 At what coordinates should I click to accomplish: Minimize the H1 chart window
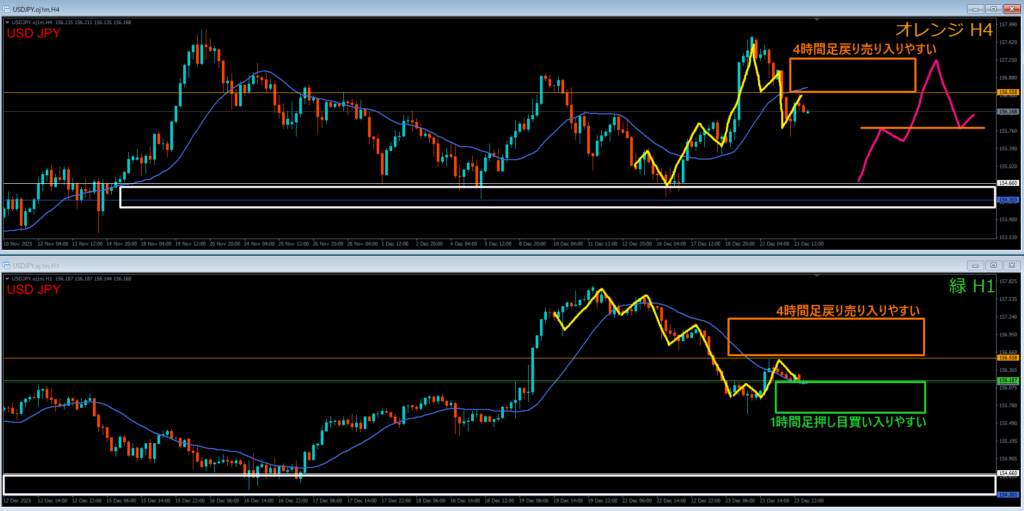tap(975, 267)
